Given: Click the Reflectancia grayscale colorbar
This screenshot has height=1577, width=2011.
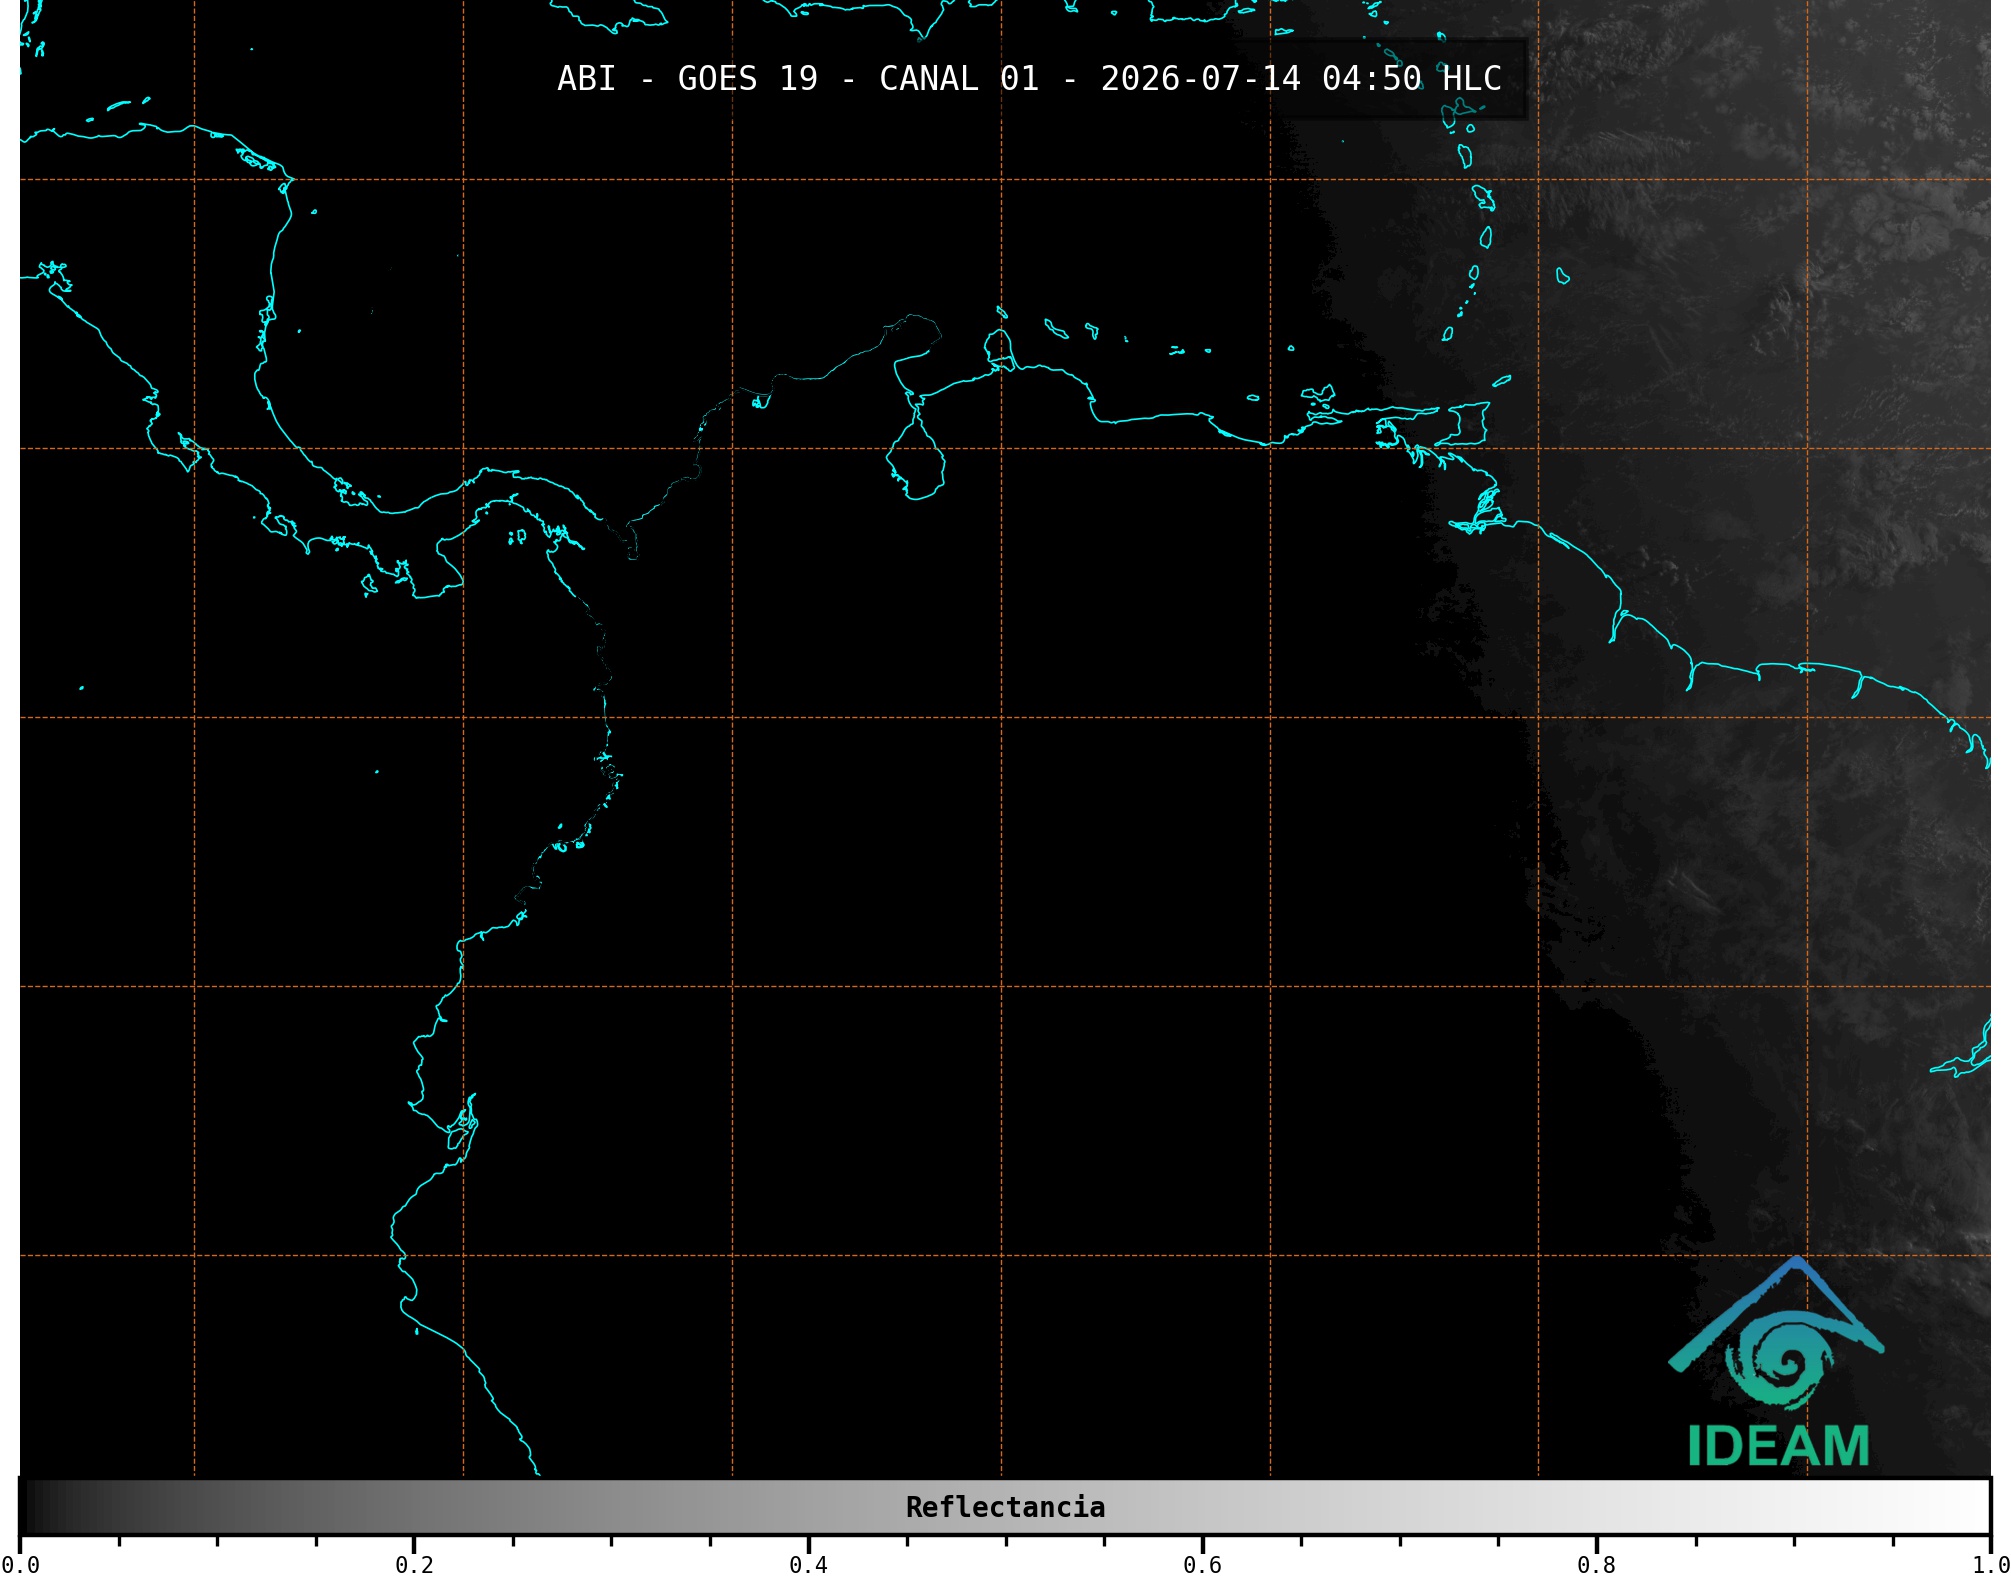Looking at the screenshot, I should (x=1005, y=1507).
